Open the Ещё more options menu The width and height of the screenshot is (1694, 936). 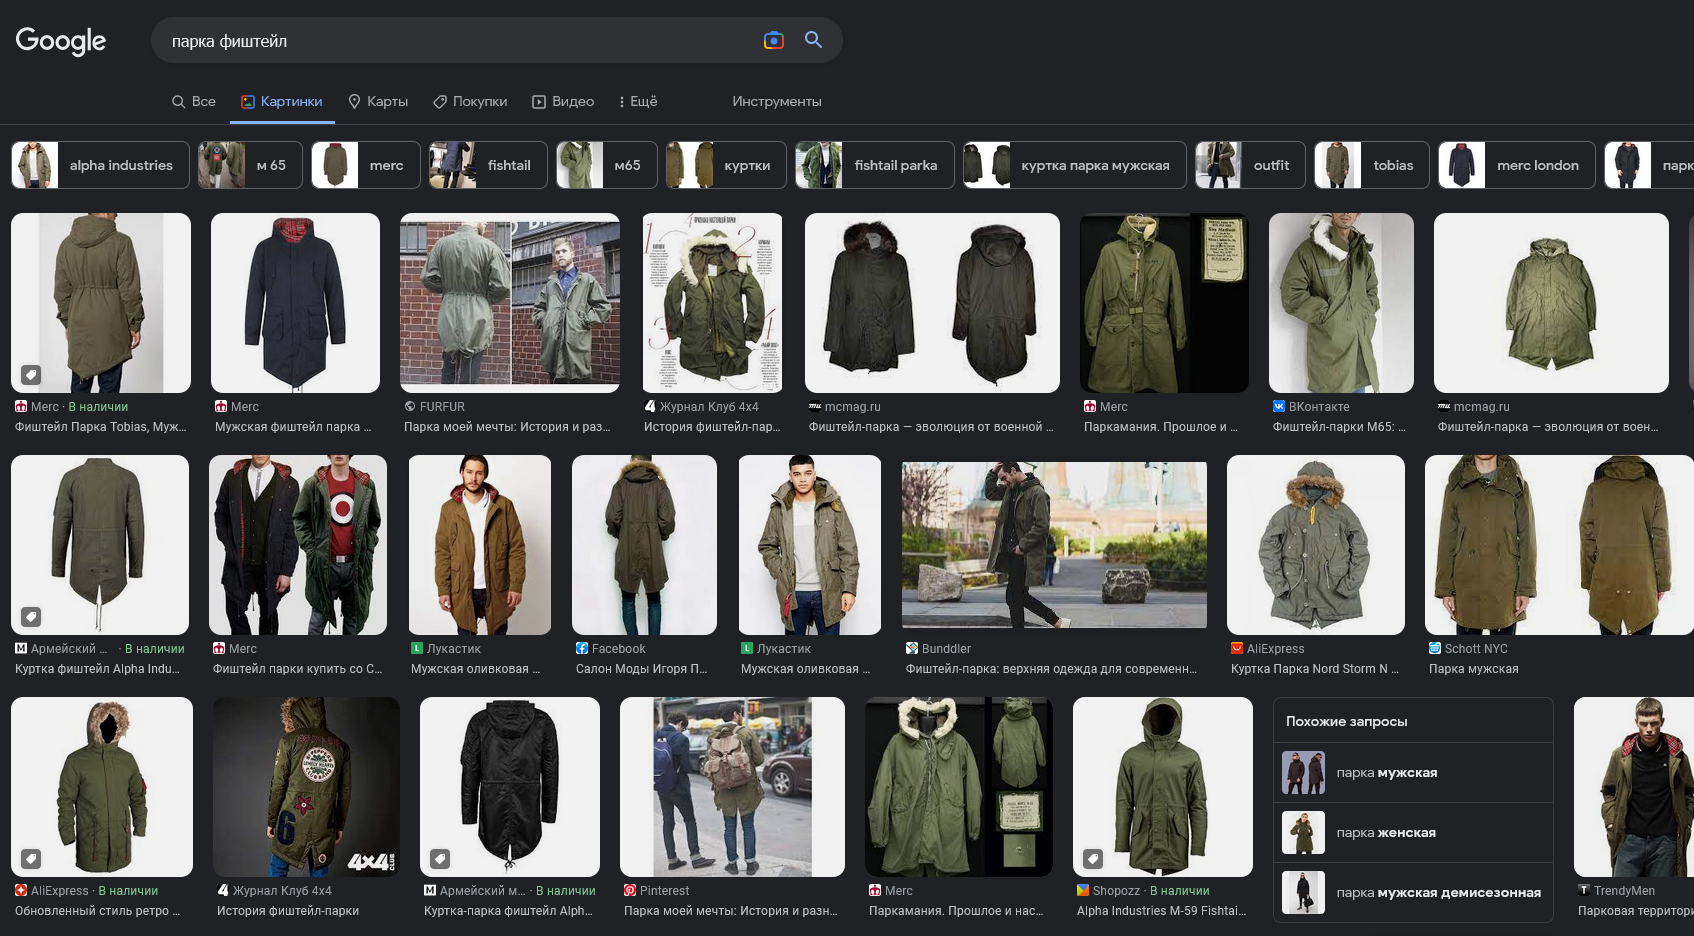coord(637,101)
